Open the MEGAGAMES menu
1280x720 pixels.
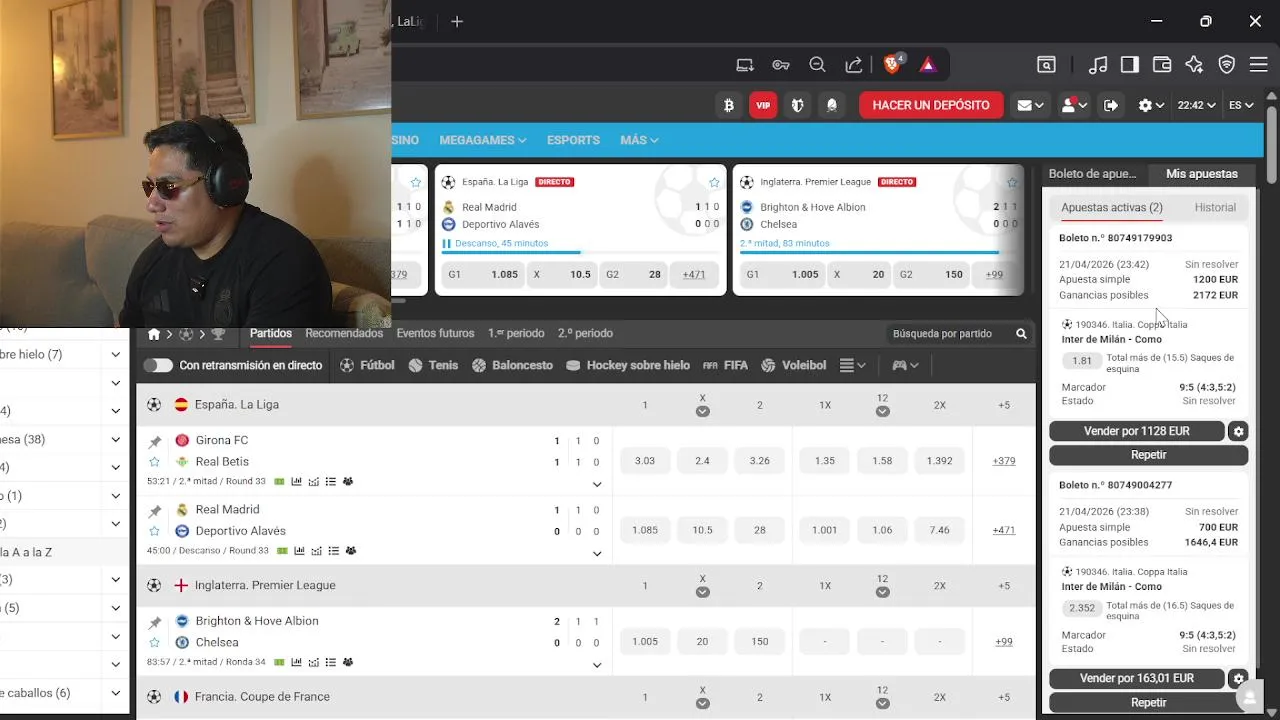(482, 140)
